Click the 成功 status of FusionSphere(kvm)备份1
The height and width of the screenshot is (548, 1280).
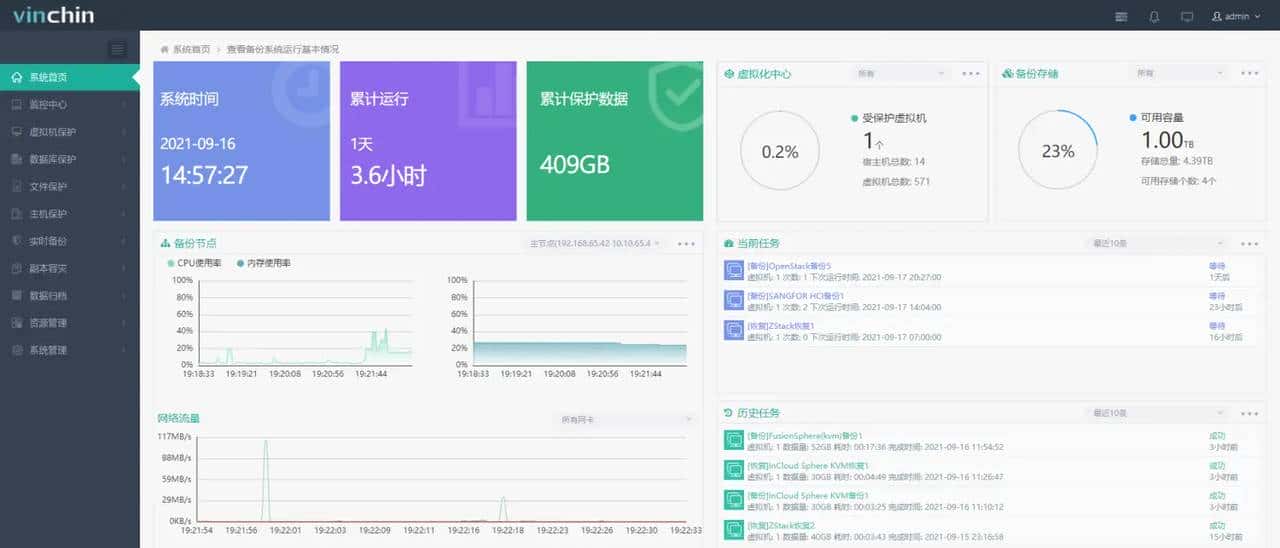[x=1217, y=436]
